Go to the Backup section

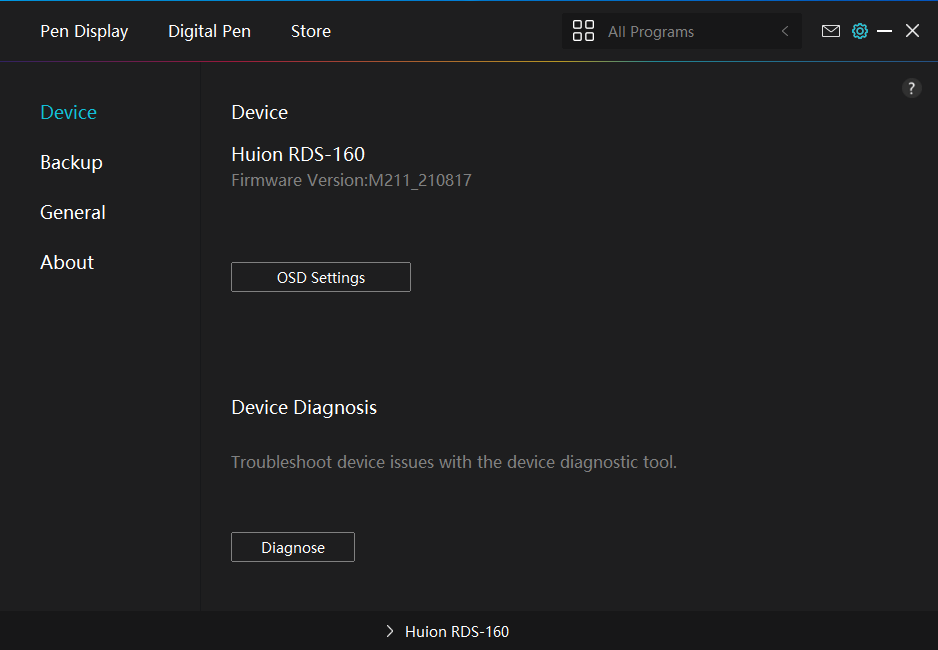[71, 162]
